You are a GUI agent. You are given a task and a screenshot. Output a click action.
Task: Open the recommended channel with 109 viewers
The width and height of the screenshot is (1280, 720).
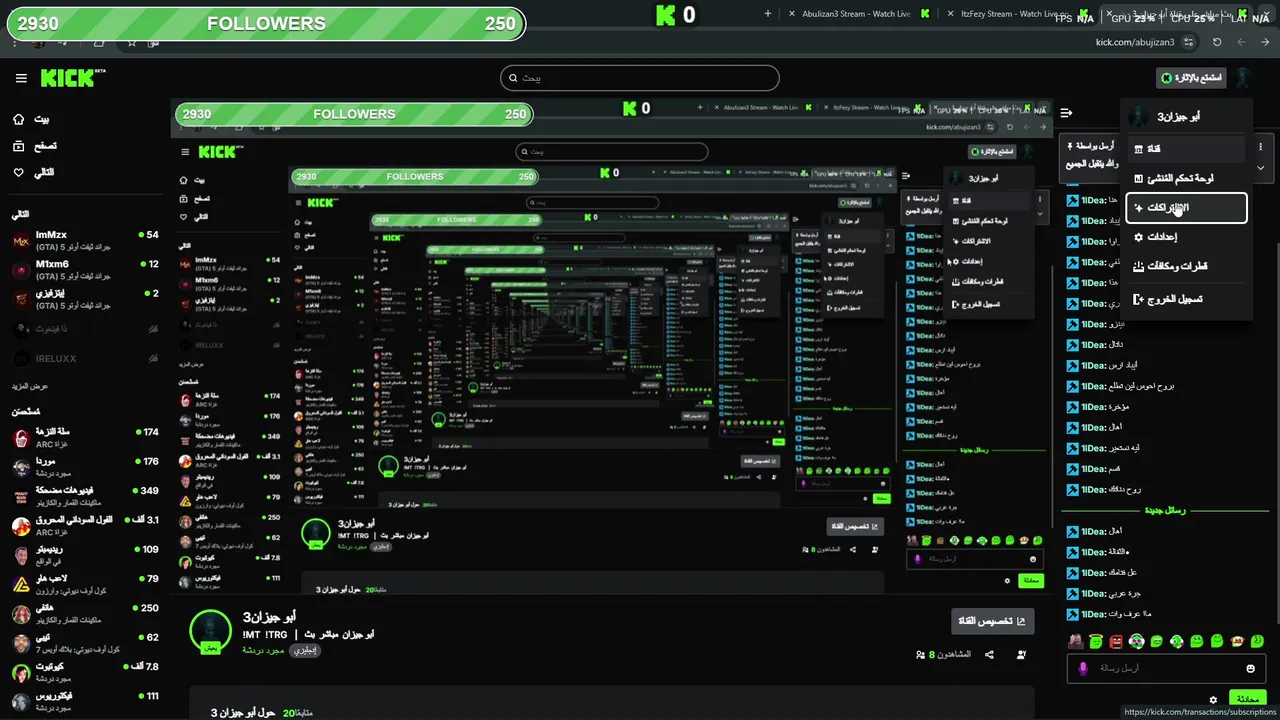85,555
